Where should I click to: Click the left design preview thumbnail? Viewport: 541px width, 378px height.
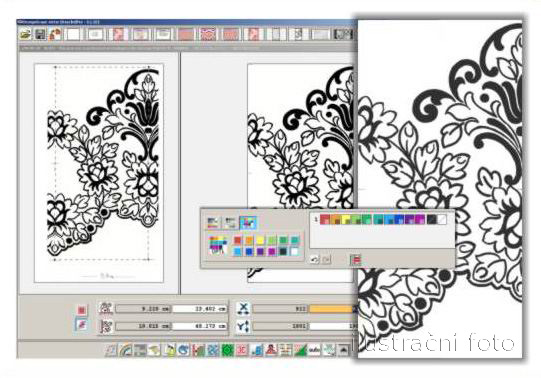[x=99, y=173]
